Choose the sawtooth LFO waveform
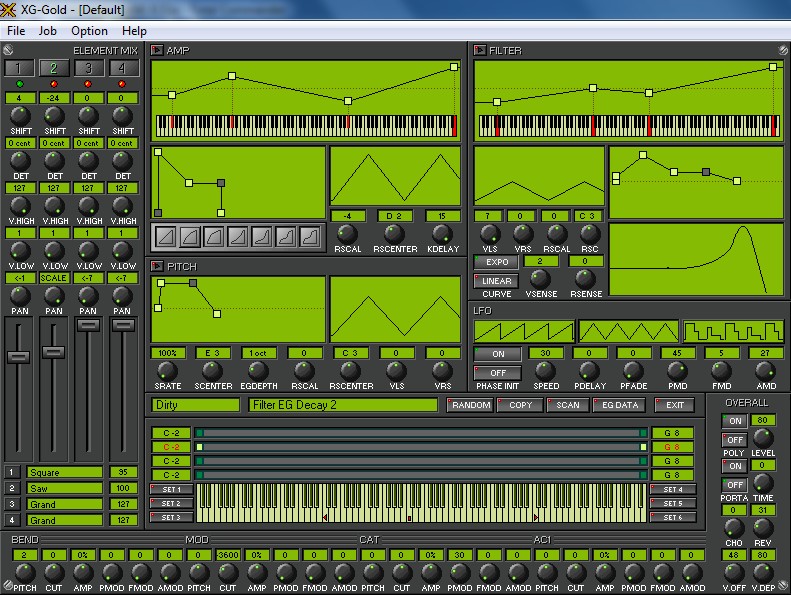This screenshot has height=595, width=791. click(x=524, y=332)
